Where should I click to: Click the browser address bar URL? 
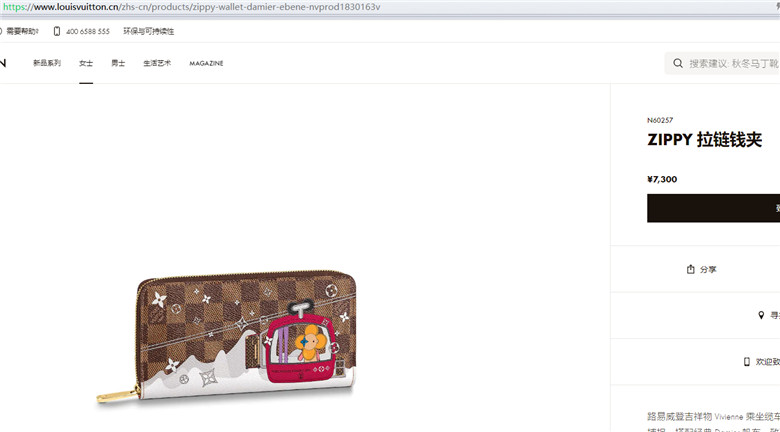coord(192,7)
